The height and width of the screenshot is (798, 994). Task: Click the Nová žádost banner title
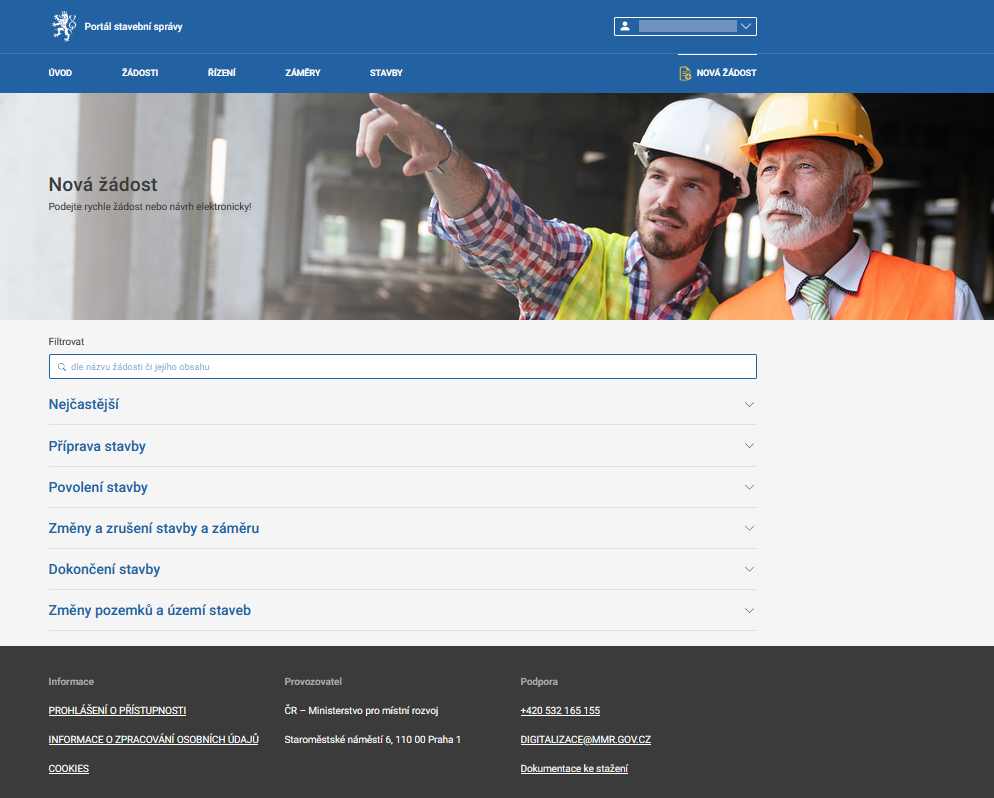point(103,184)
